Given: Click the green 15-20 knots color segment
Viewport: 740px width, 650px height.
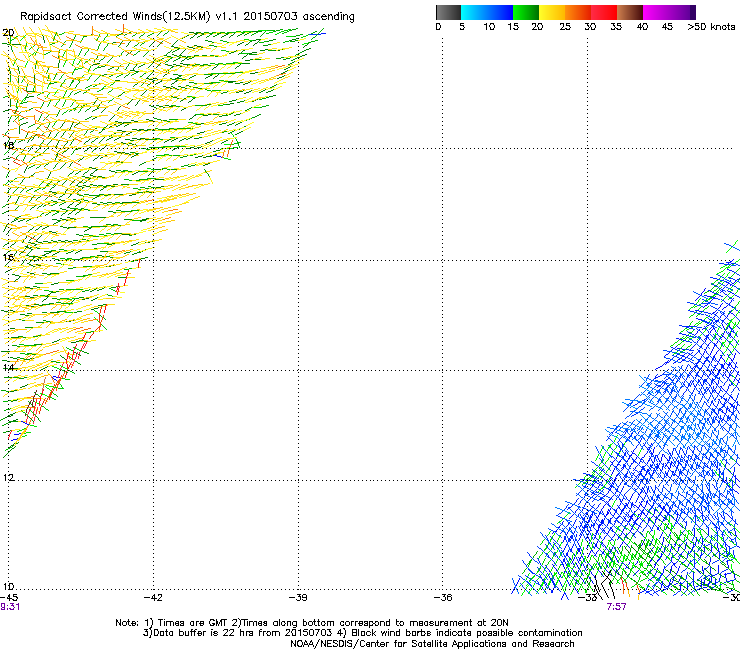Looking at the screenshot, I should click(526, 12).
